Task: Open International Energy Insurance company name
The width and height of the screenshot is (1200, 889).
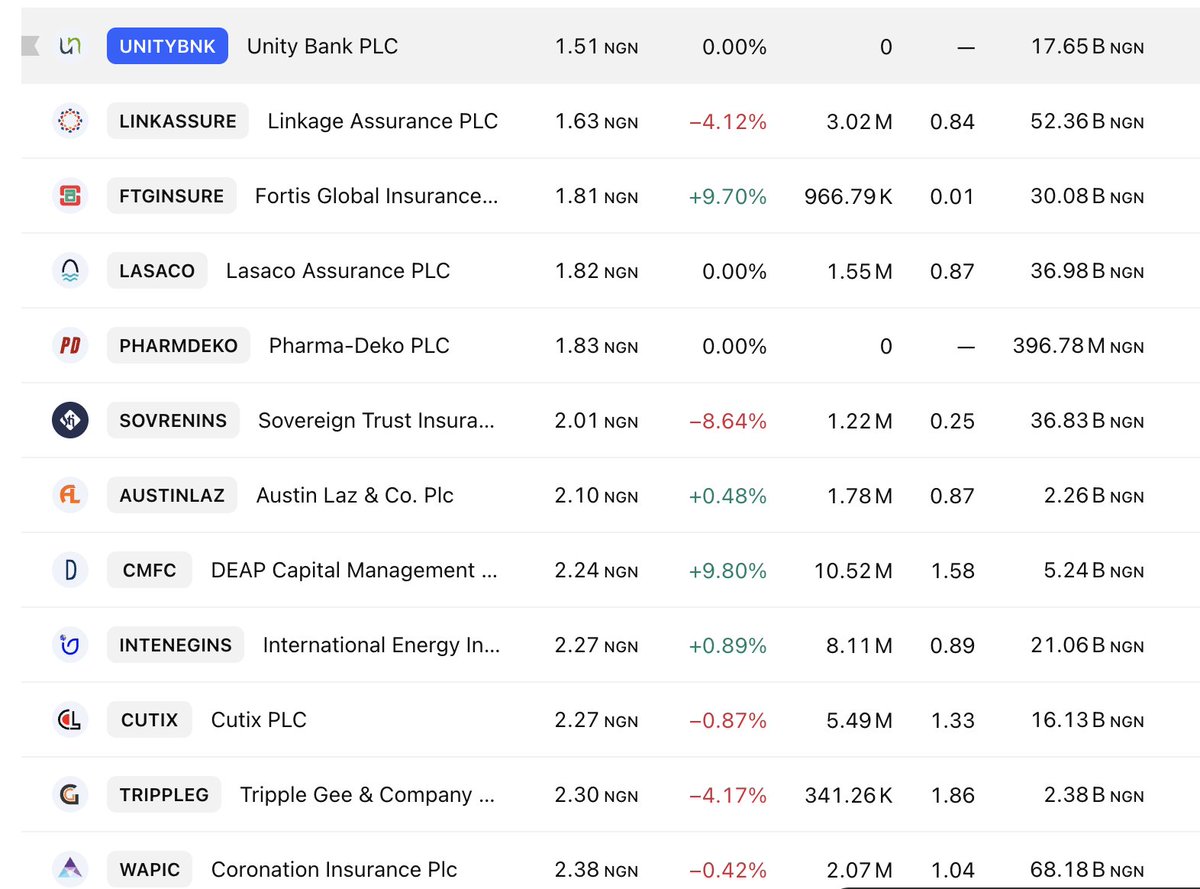Action: click(382, 645)
